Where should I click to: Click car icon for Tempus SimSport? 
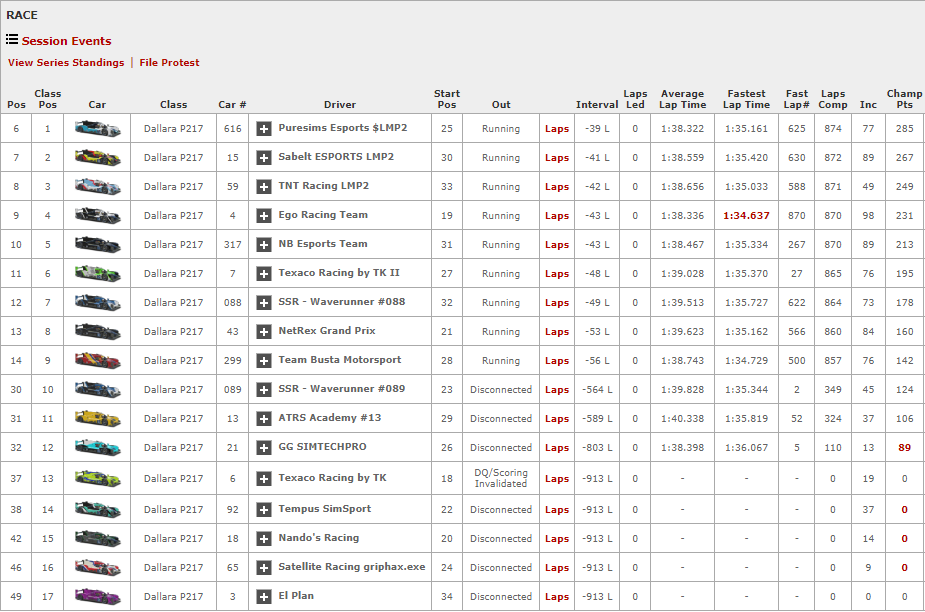(97, 509)
